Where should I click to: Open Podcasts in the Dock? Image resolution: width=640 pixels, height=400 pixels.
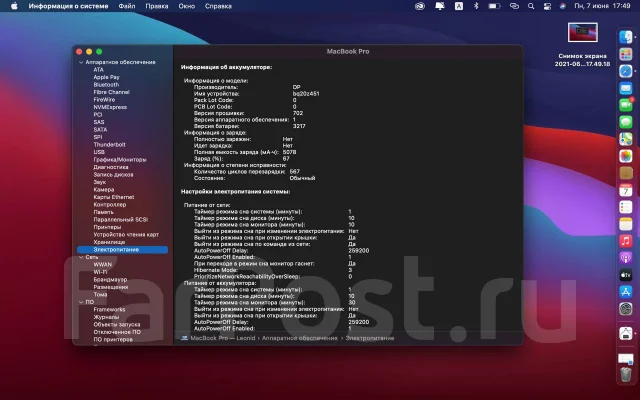(x=626, y=258)
